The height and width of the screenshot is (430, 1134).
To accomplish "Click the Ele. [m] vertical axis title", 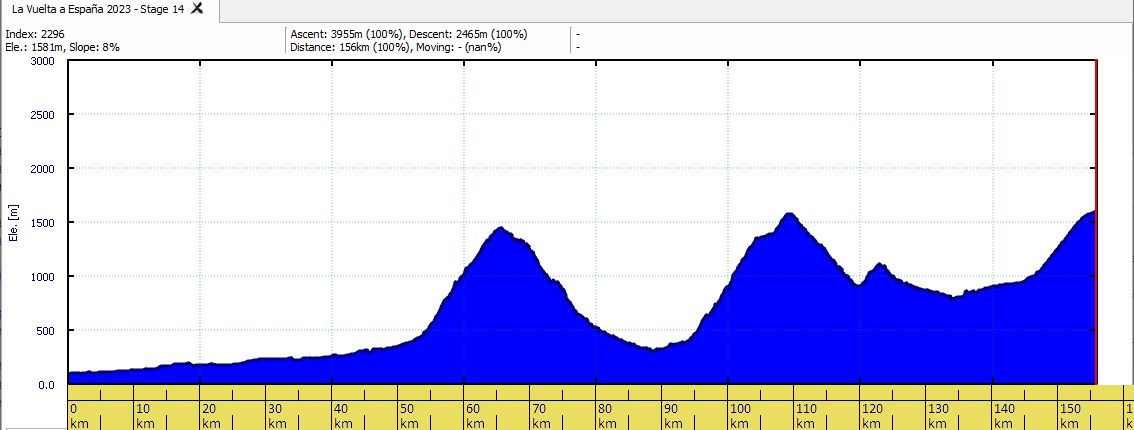I will point(15,222).
